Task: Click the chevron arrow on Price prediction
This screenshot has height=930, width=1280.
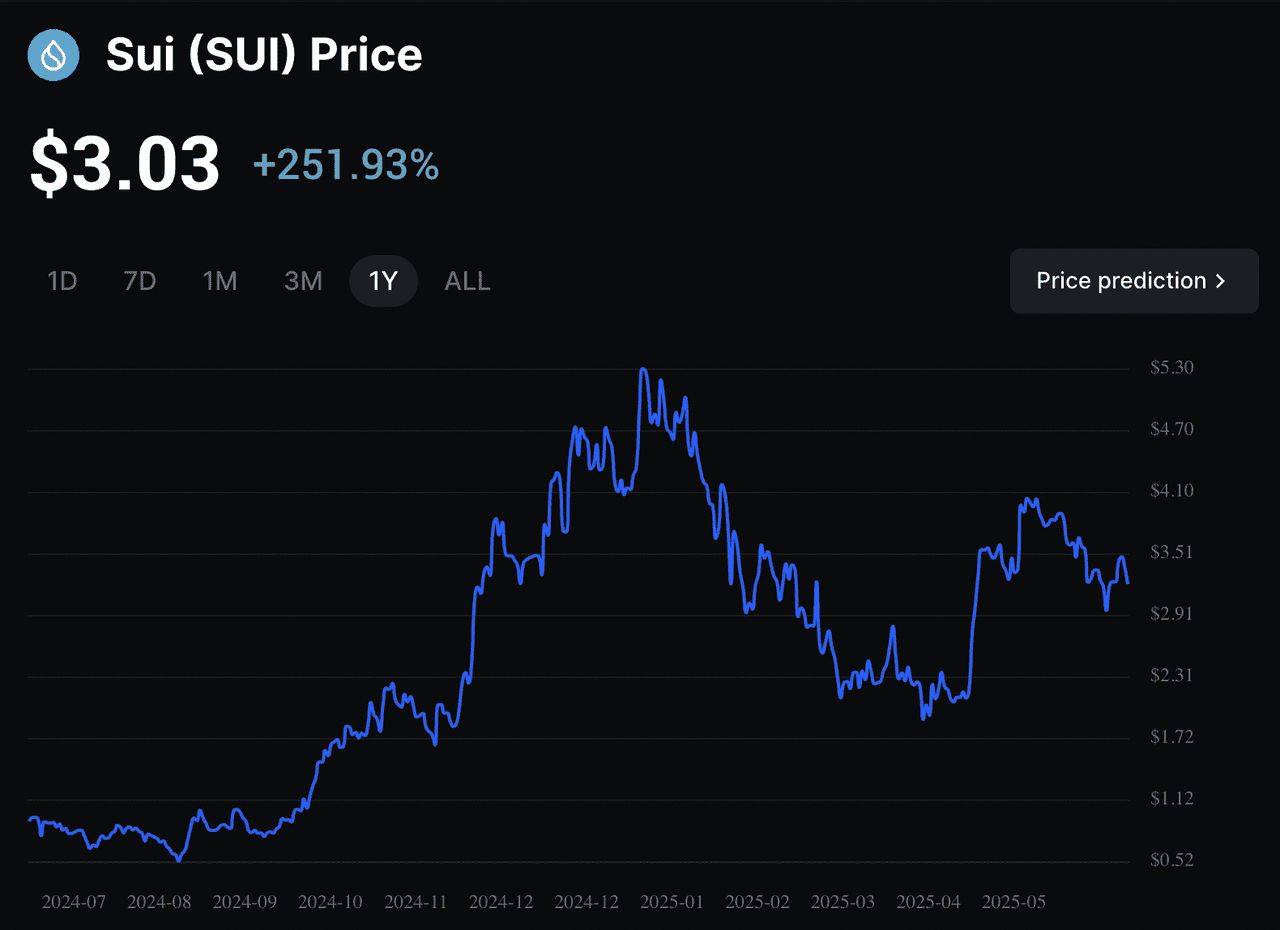Action: pyautogui.click(x=1220, y=281)
